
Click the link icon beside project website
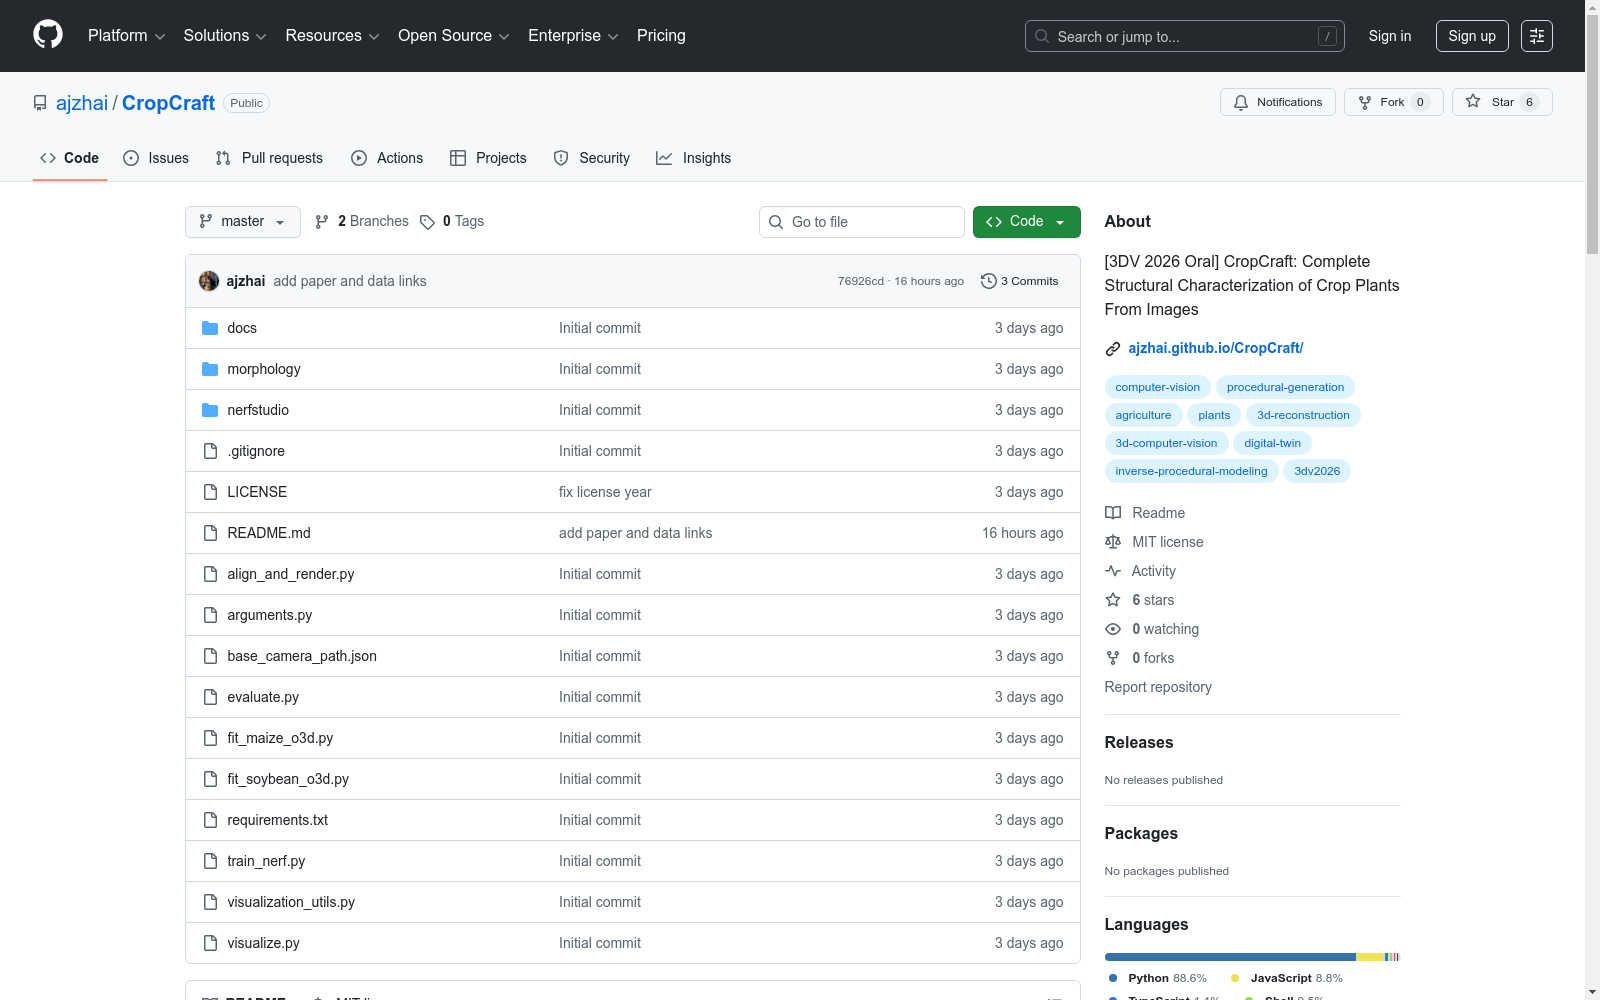(x=1113, y=349)
